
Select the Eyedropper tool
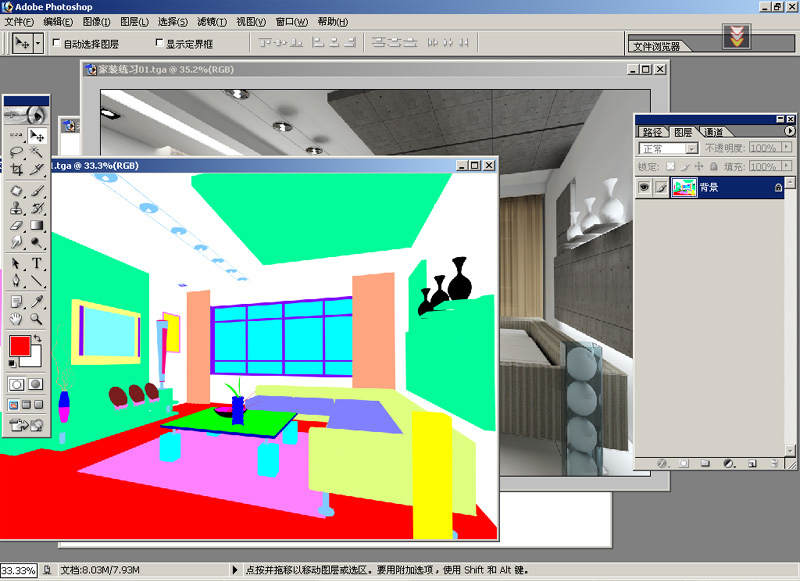click(x=36, y=302)
